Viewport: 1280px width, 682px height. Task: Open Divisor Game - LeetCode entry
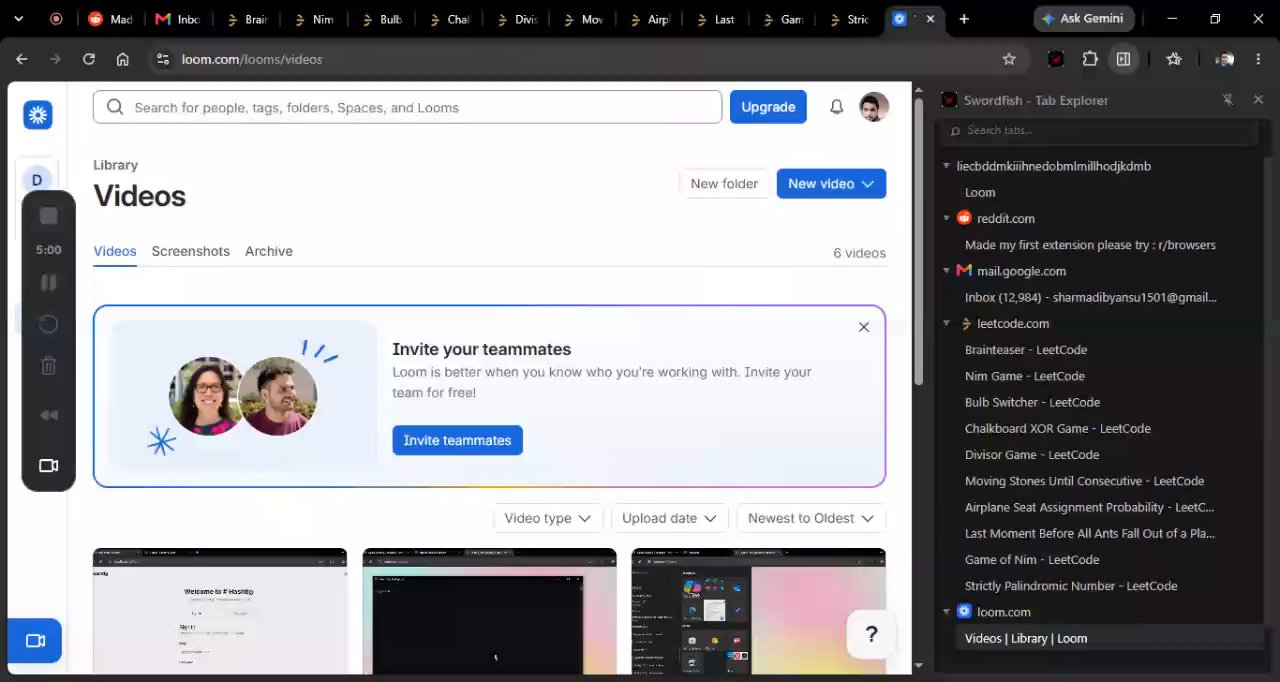pyautogui.click(x=1032, y=455)
